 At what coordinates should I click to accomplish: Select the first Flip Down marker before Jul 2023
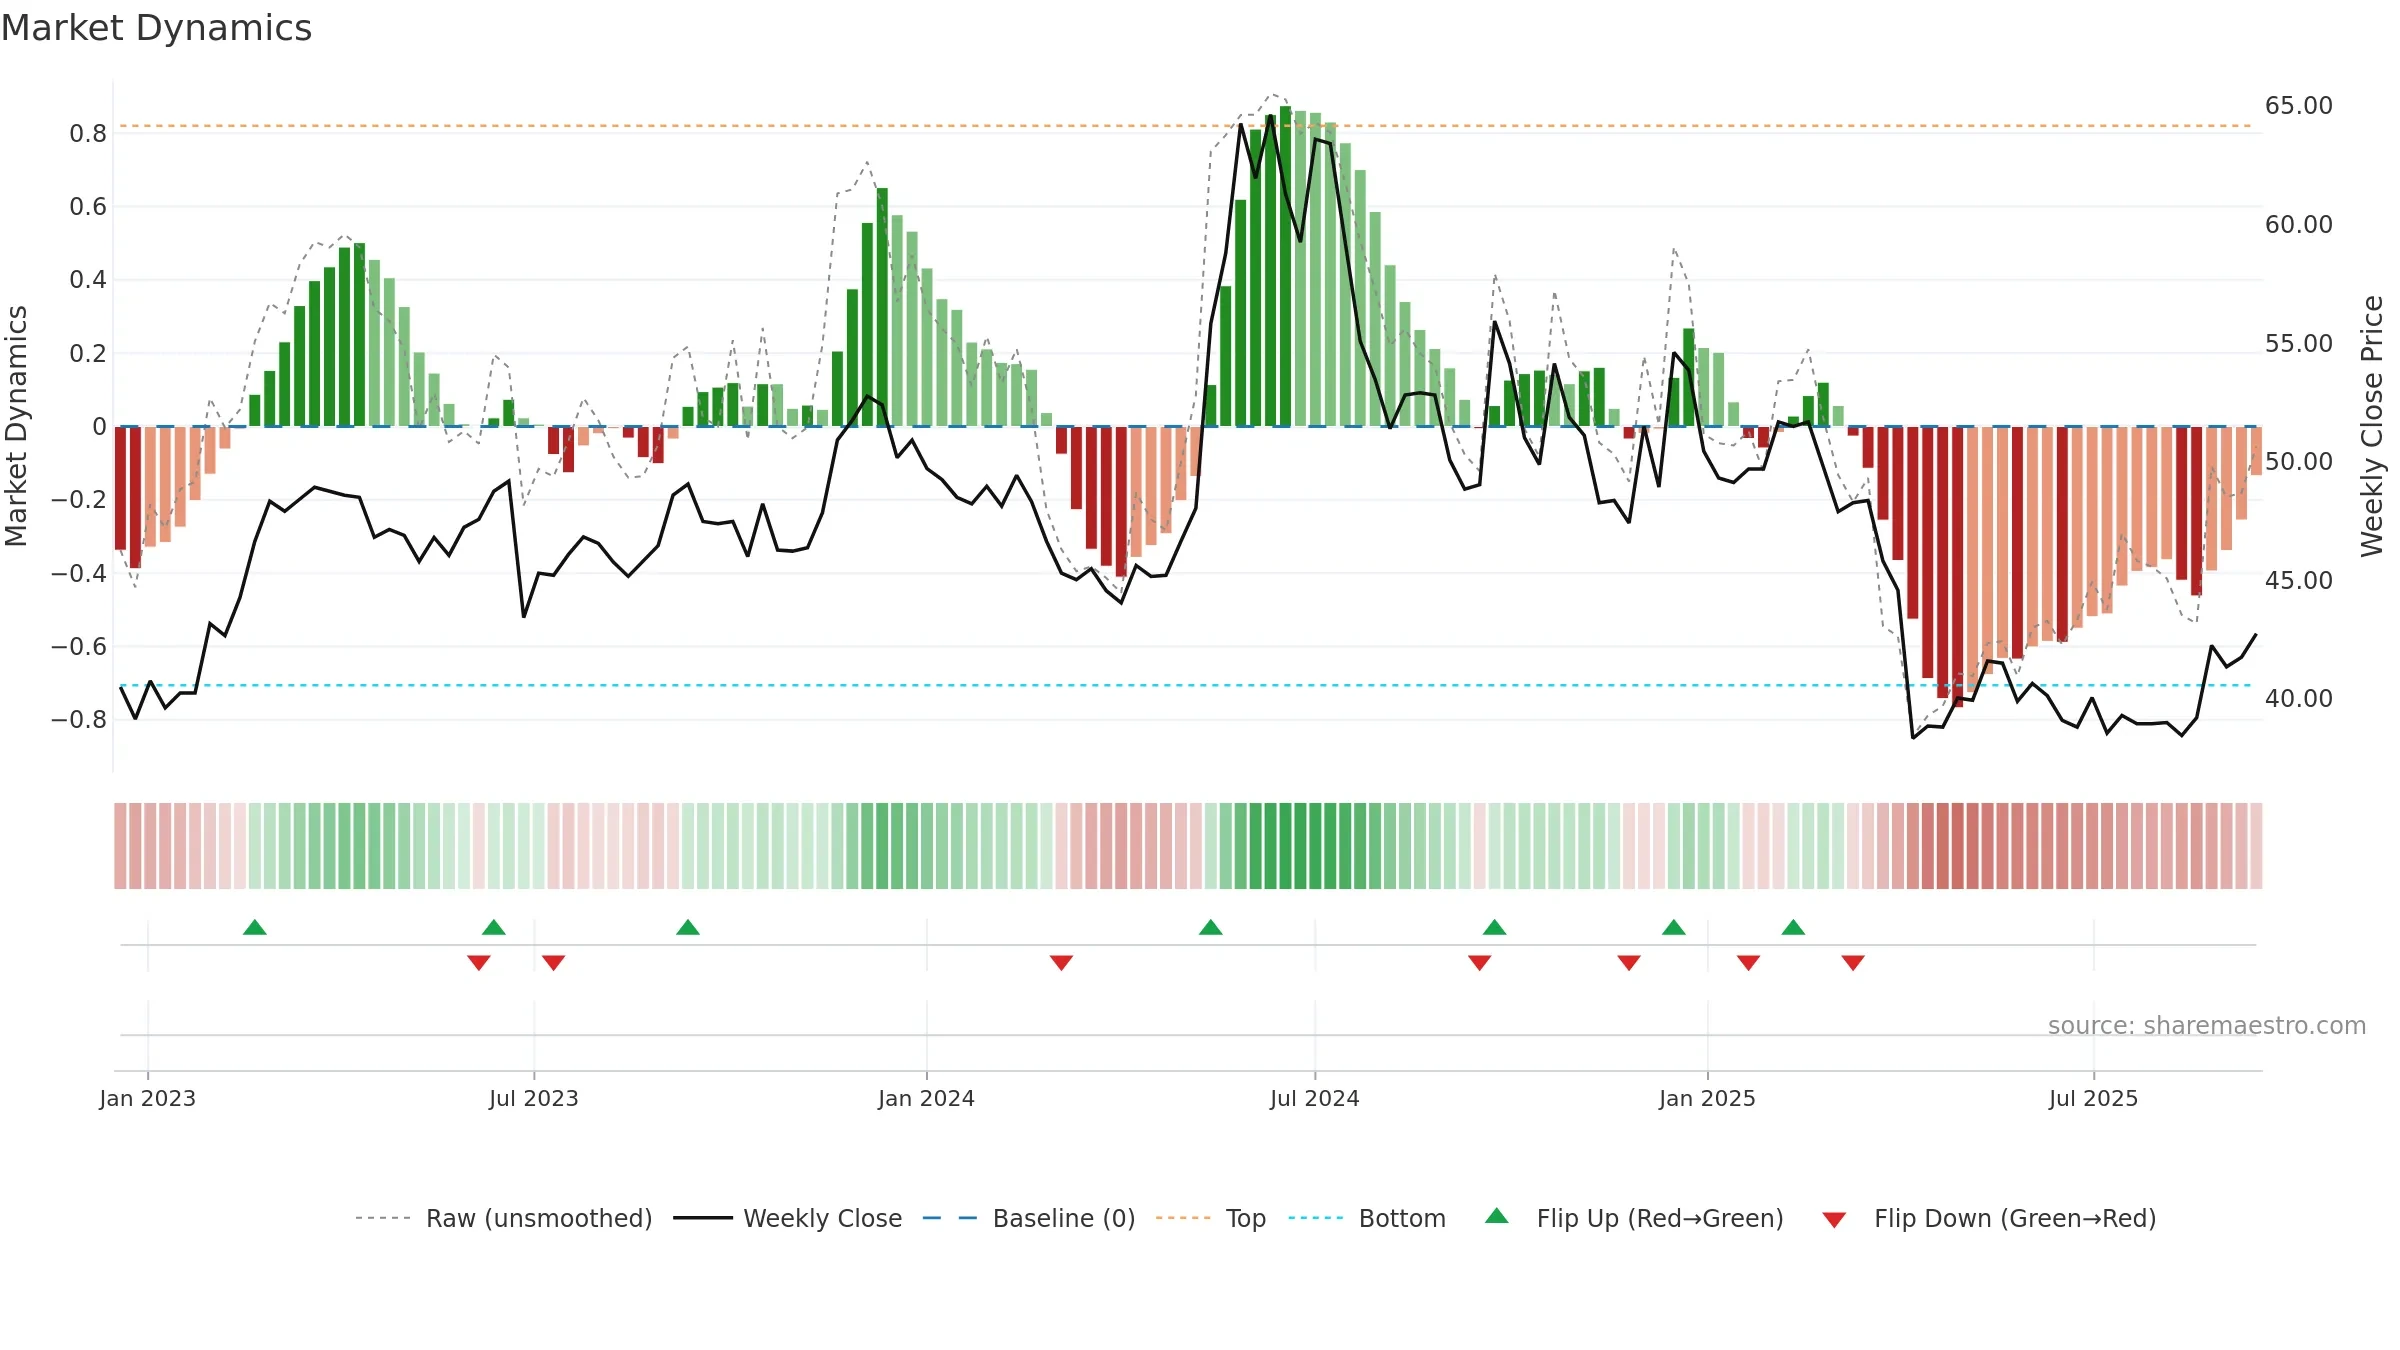[x=479, y=963]
